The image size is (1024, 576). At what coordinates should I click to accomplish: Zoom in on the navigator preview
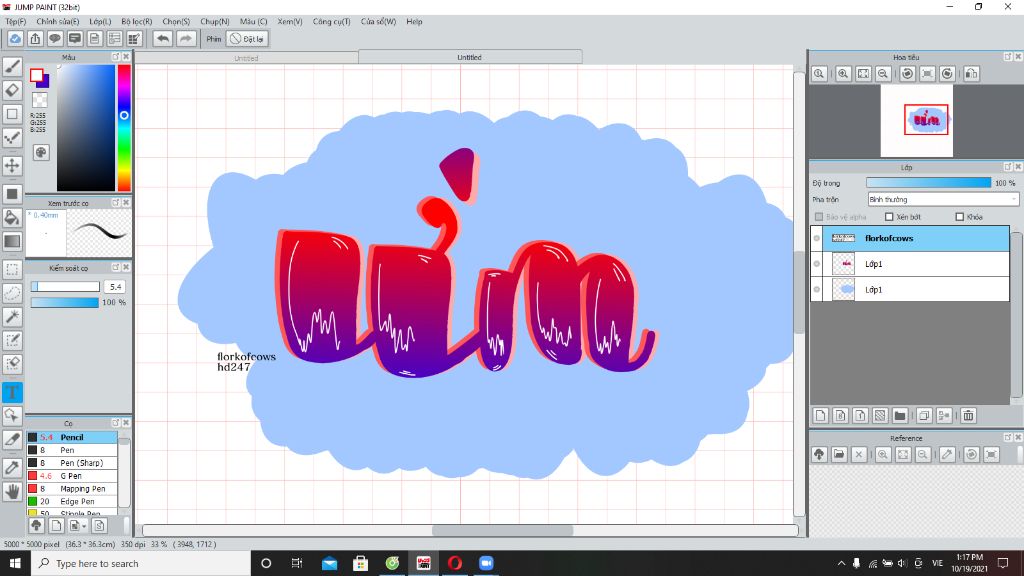pos(843,74)
